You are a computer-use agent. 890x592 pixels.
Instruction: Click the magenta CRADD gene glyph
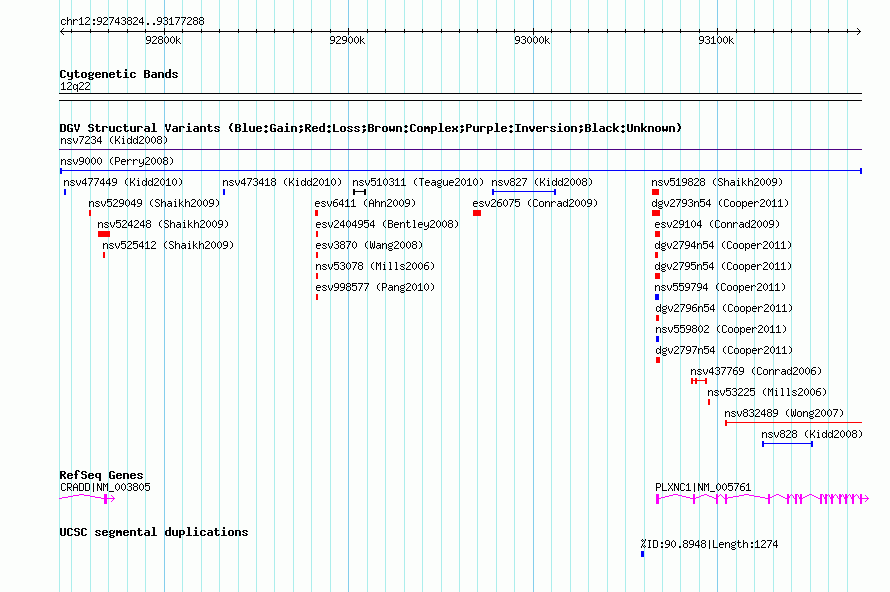[87, 498]
